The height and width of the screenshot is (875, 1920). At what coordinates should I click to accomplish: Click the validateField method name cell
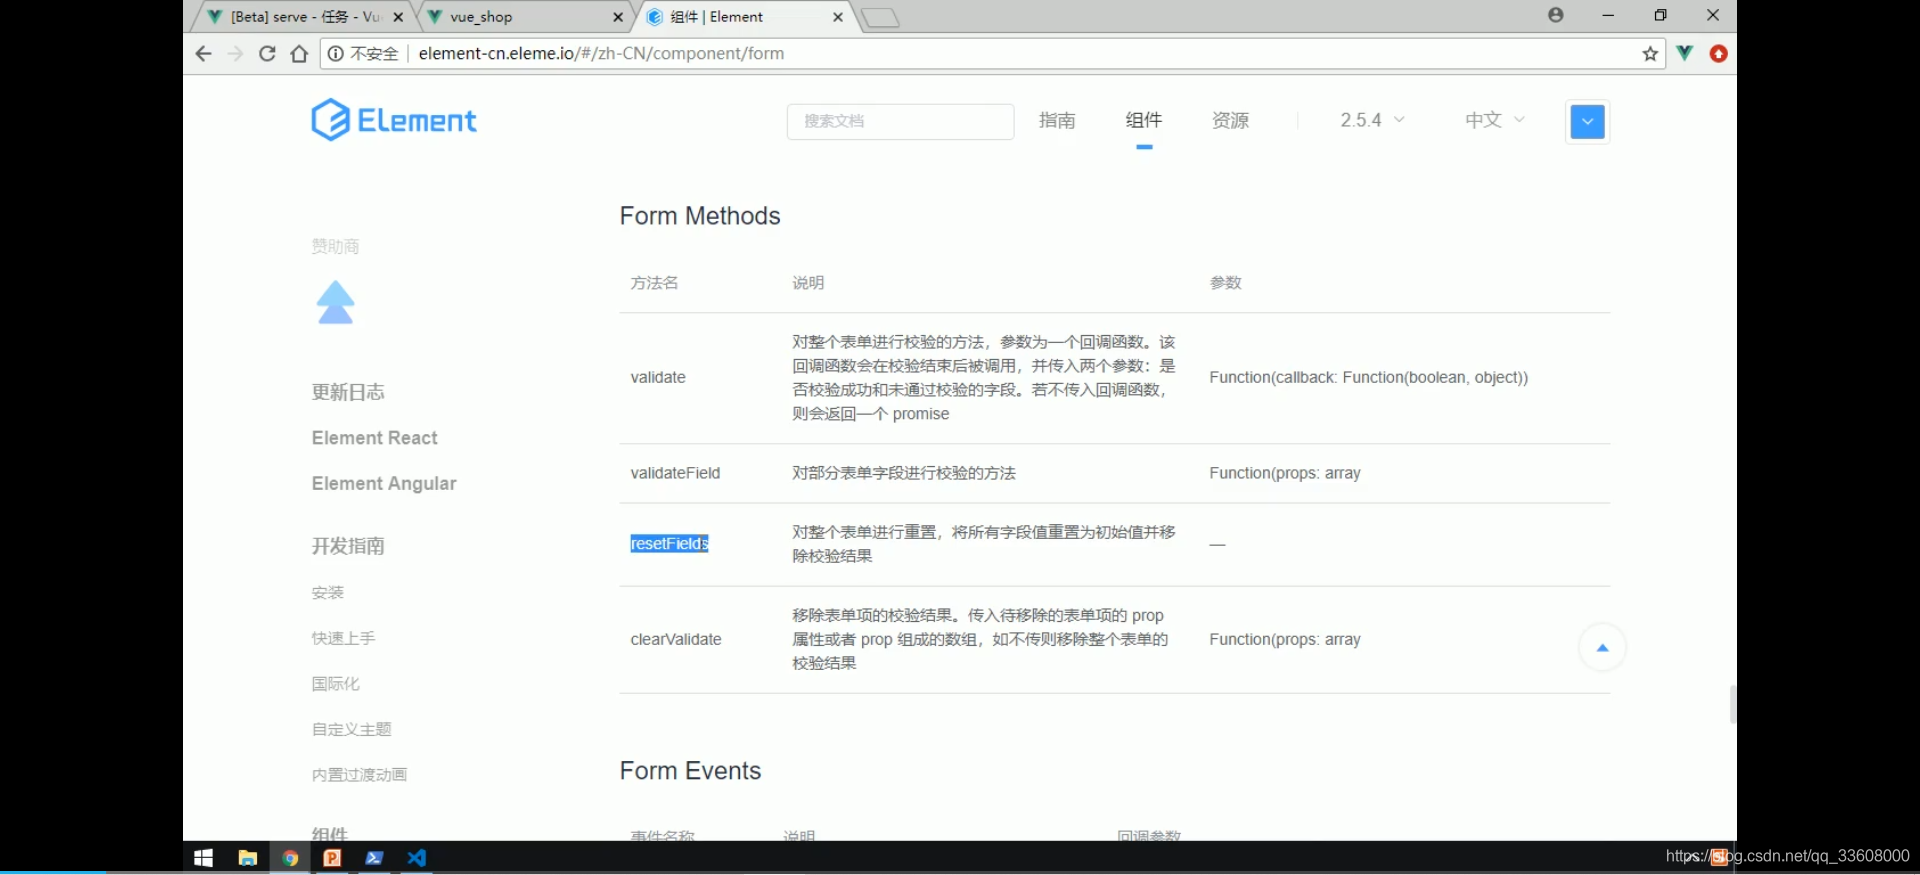[x=675, y=473]
